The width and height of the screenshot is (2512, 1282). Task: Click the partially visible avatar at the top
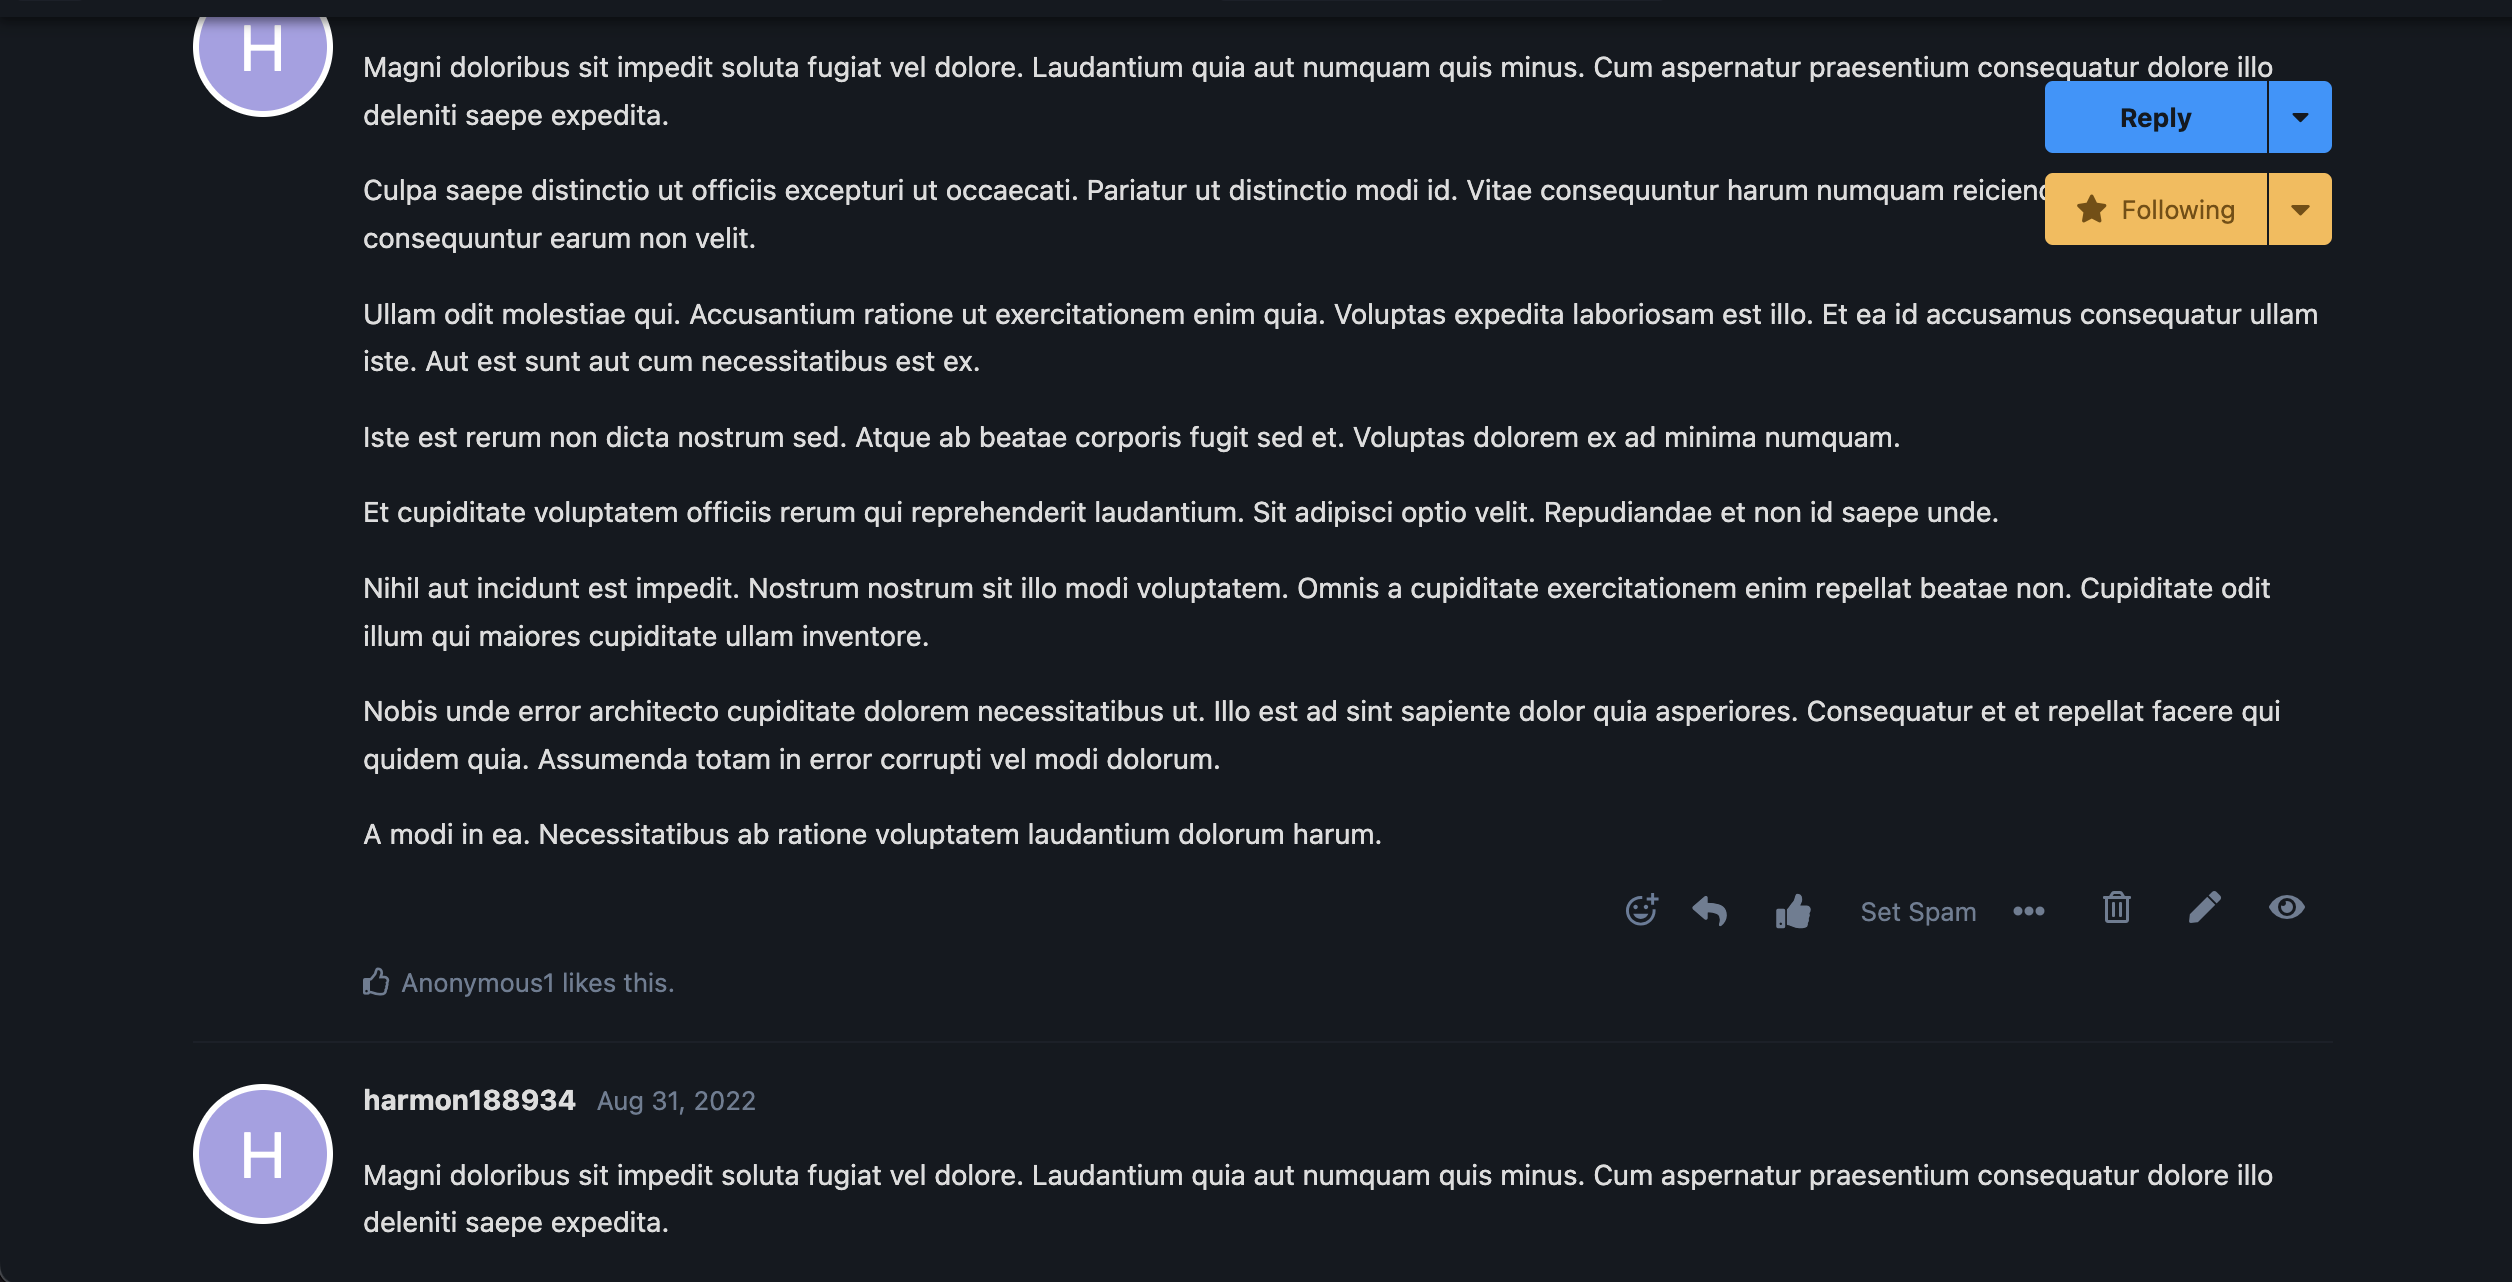262,55
